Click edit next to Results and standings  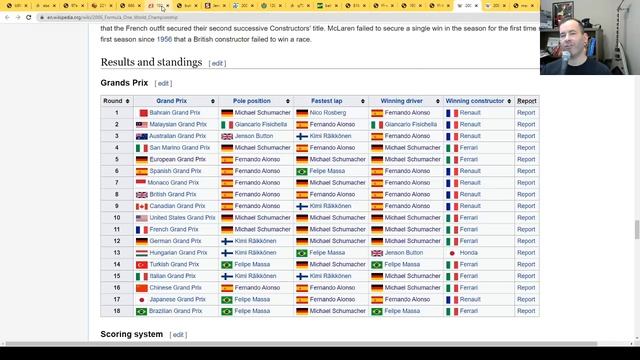pyautogui.click(x=217, y=63)
